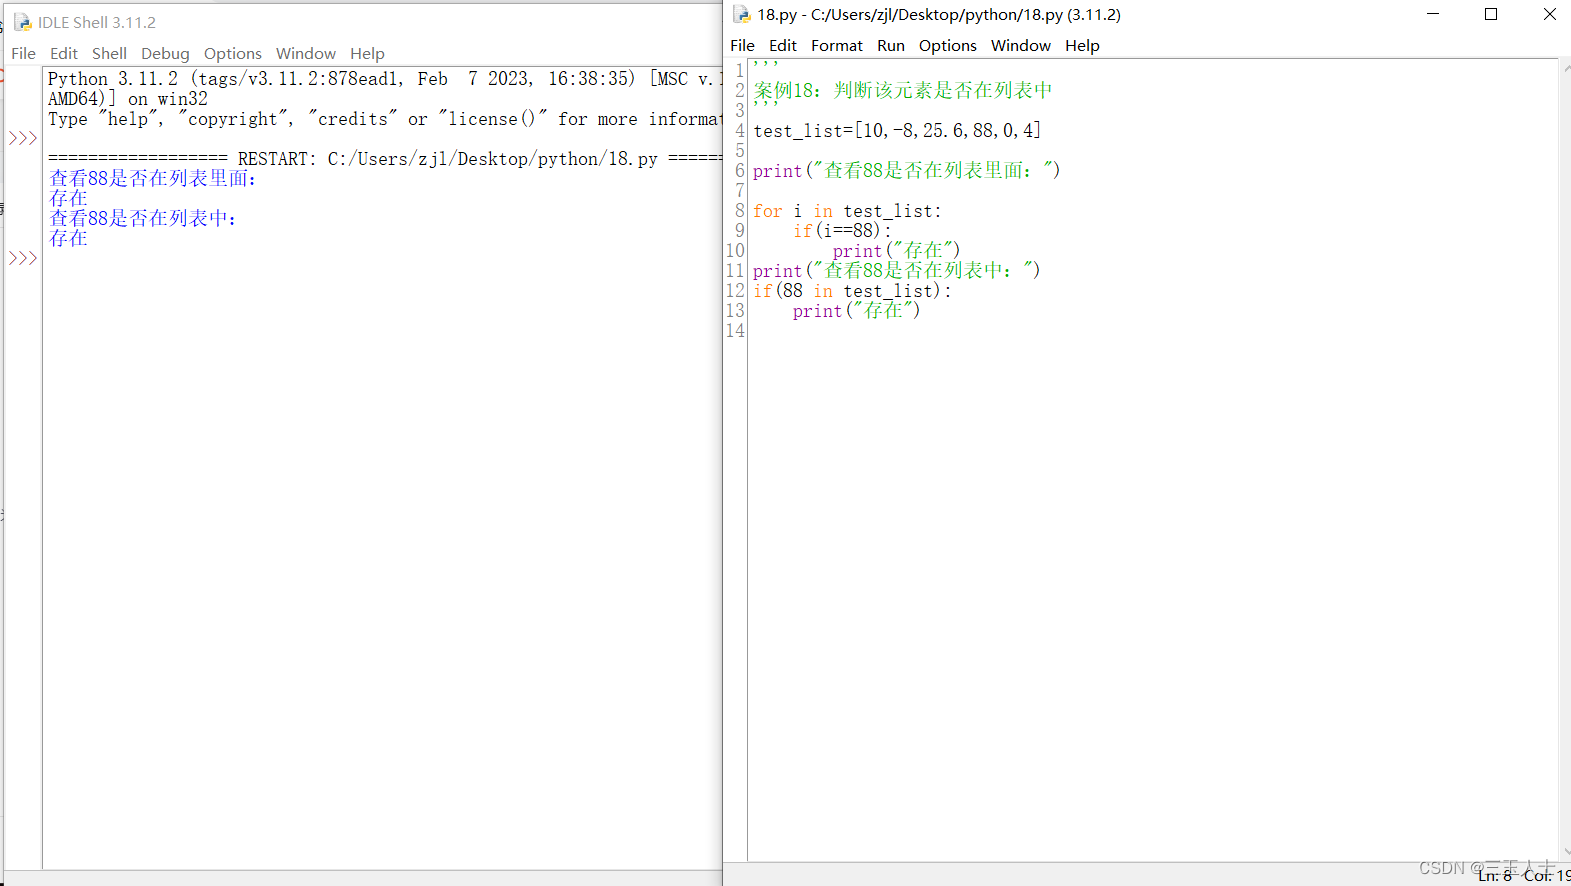Open File menu in IDLE Shell window
The image size is (1571, 886).
tap(23, 53)
